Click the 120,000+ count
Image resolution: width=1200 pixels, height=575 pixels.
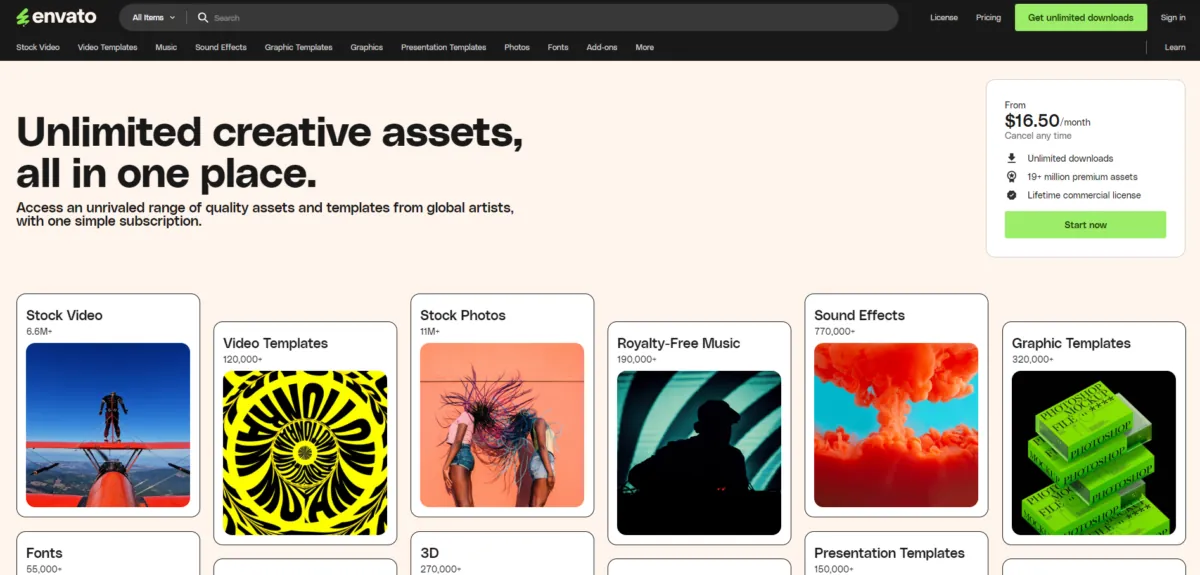[243, 359]
